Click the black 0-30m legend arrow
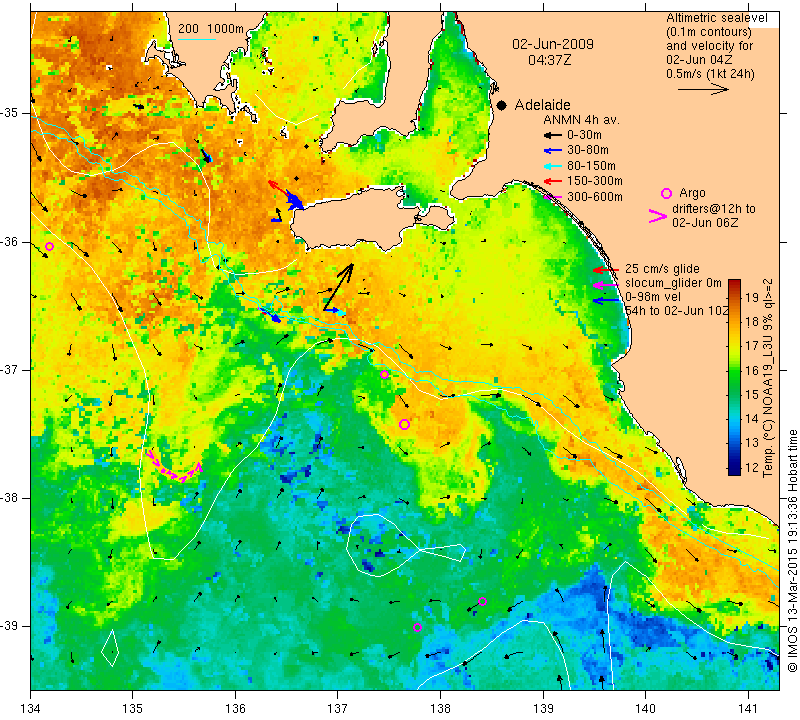Viewport: 800px width, 720px height. click(x=552, y=135)
